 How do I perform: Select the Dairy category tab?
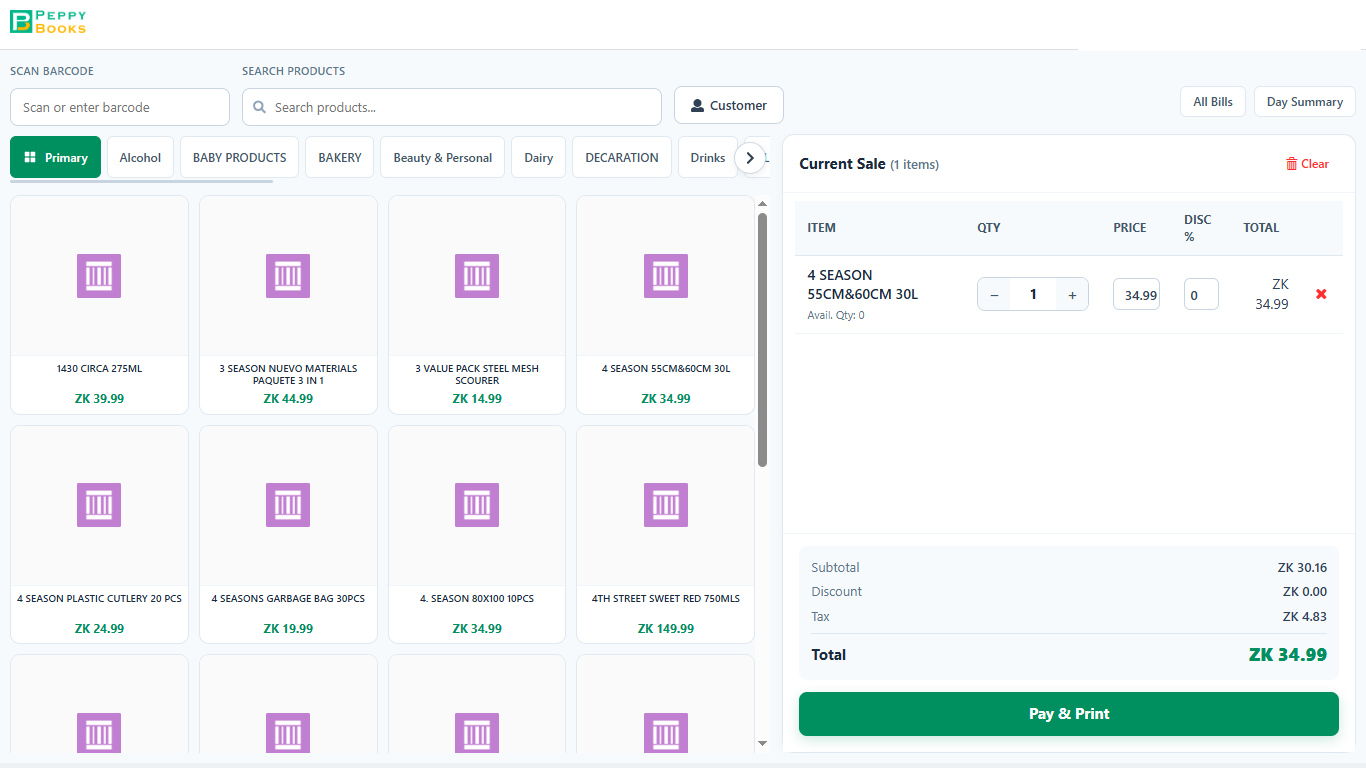[x=539, y=157]
